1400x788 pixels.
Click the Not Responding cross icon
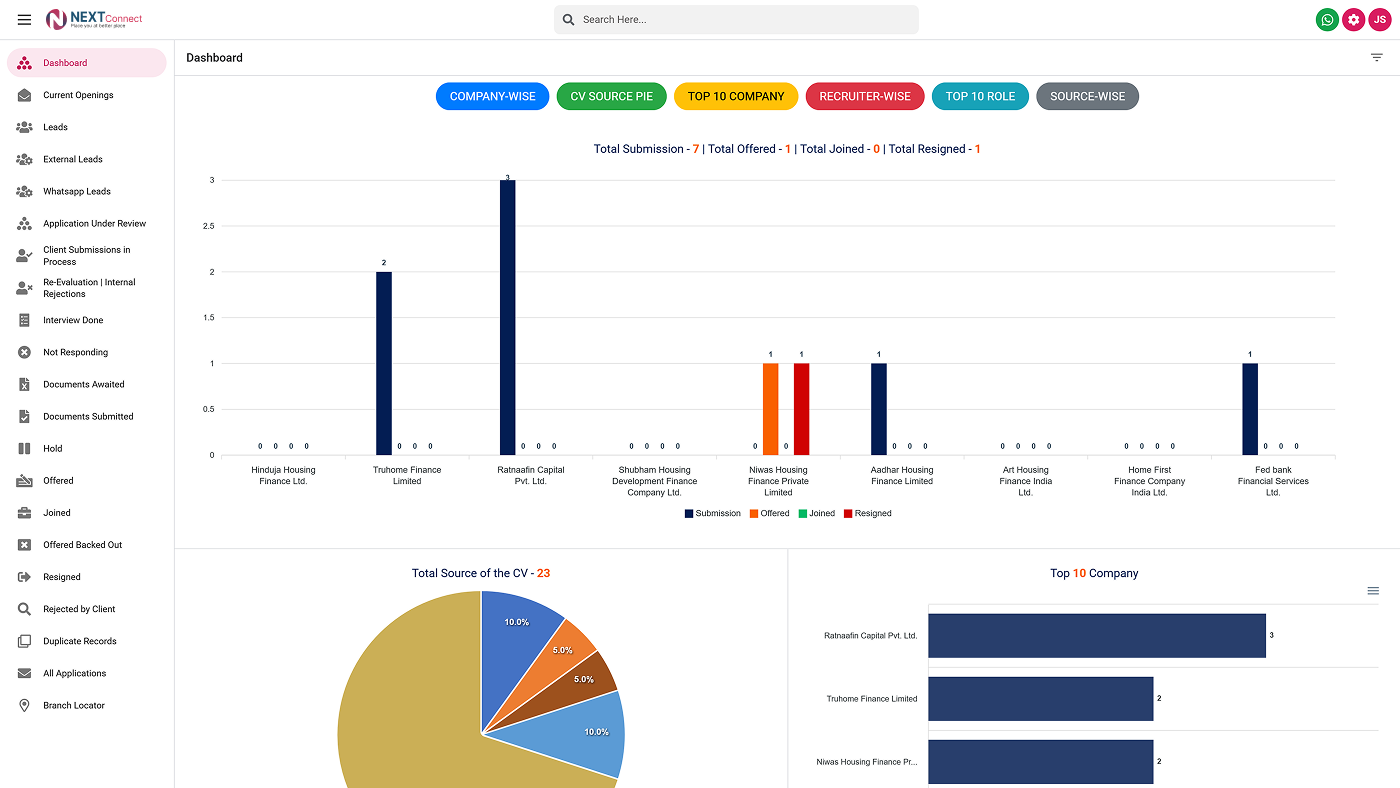(x=25, y=352)
